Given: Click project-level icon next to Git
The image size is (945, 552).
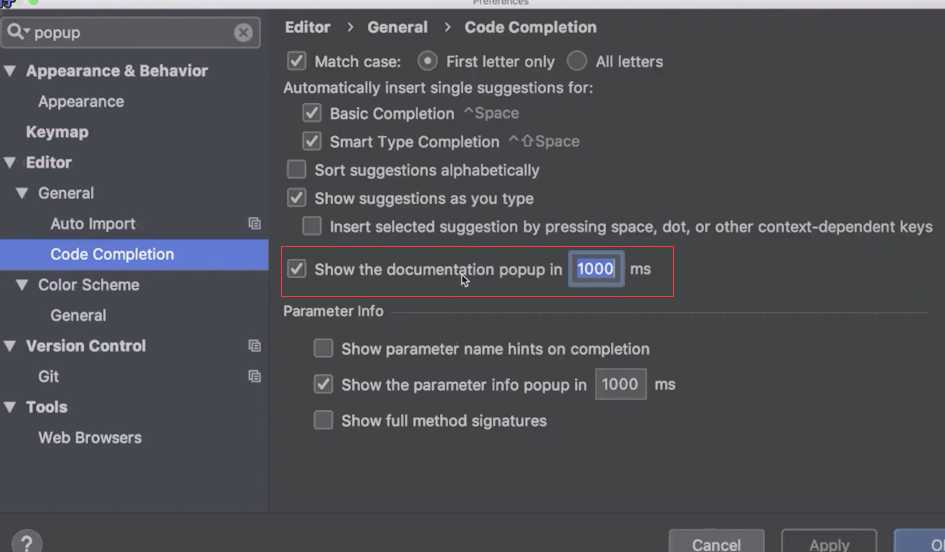Looking at the screenshot, I should click(x=254, y=377).
